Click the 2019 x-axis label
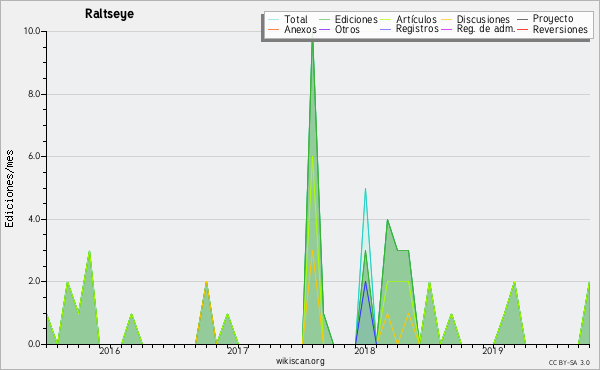 pos(492,350)
